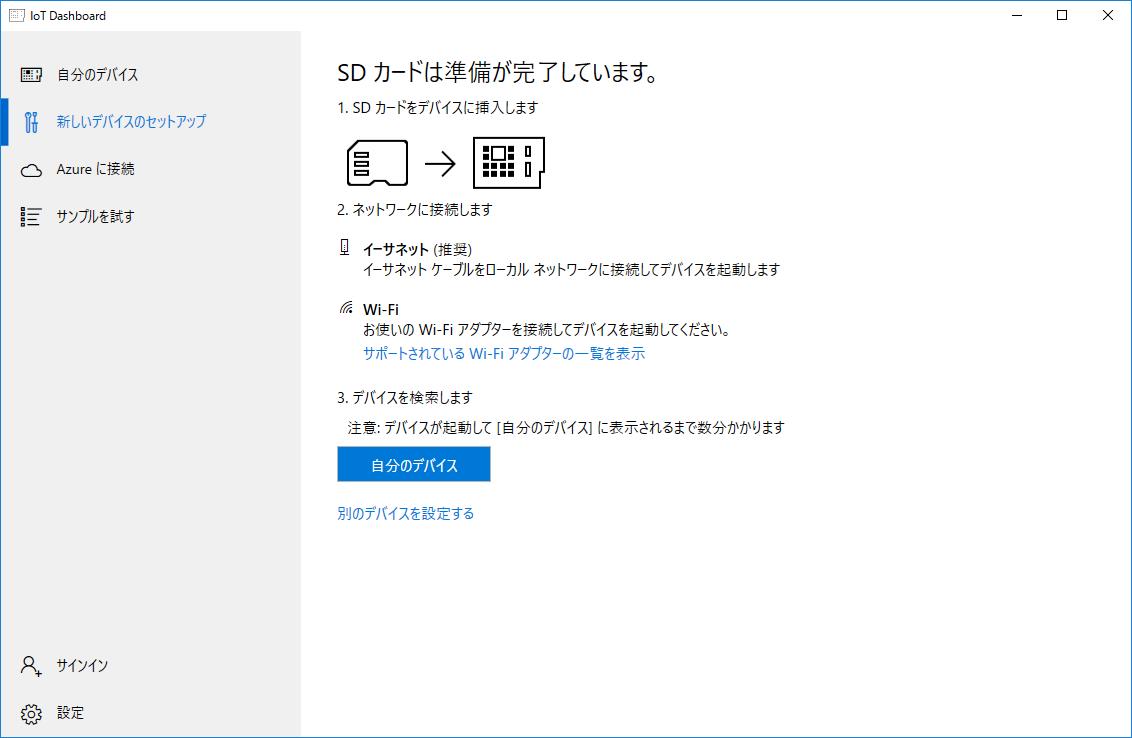Viewport: 1132px width, 738px height.
Task: Click the device board illustration icon
Action: click(x=509, y=163)
